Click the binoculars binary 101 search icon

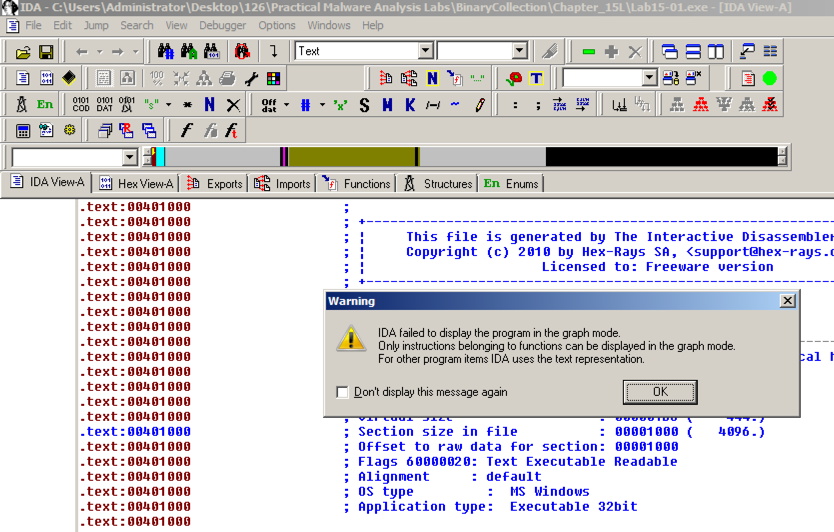click(x=212, y=51)
